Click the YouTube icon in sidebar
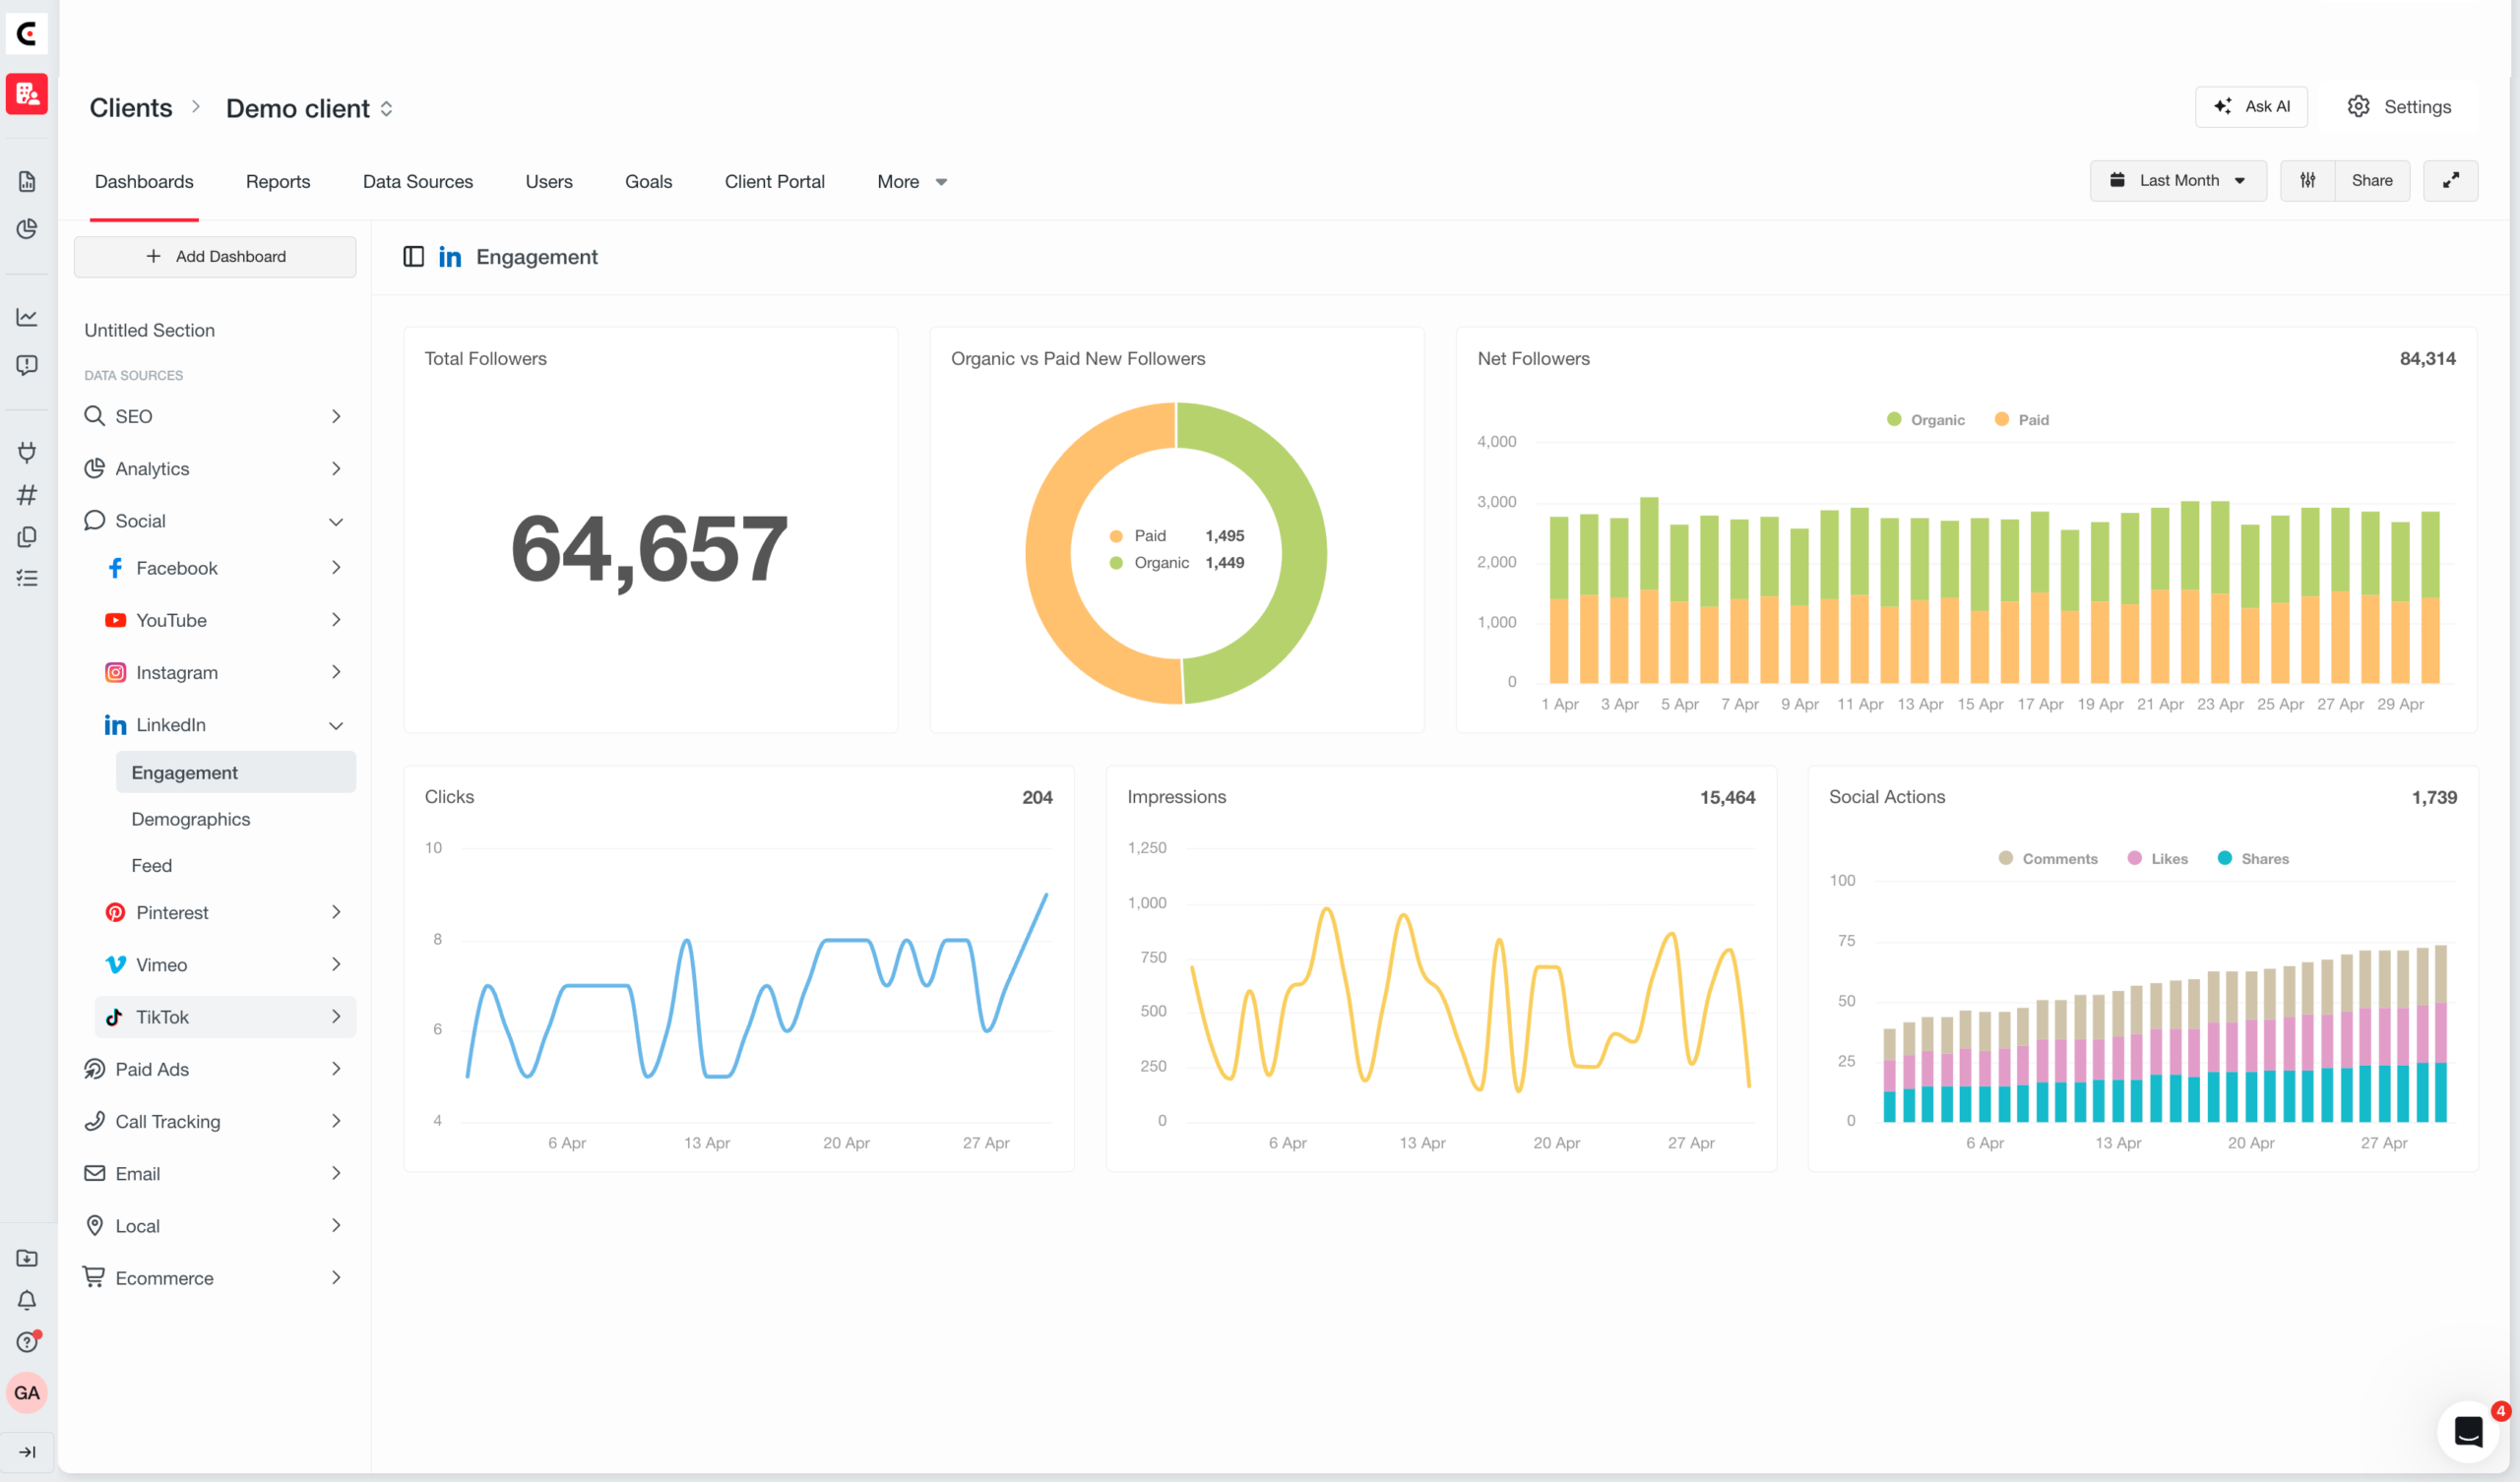The image size is (2520, 1482). 116,620
